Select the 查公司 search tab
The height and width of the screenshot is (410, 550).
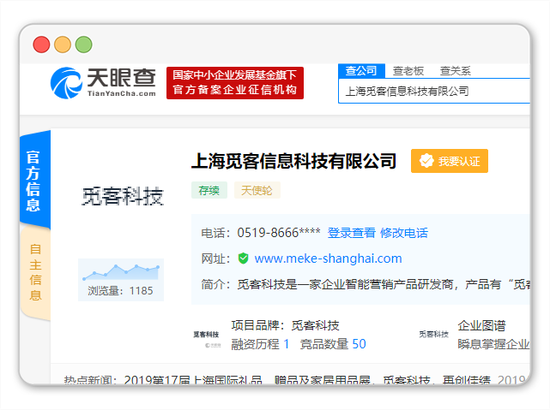(x=361, y=71)
